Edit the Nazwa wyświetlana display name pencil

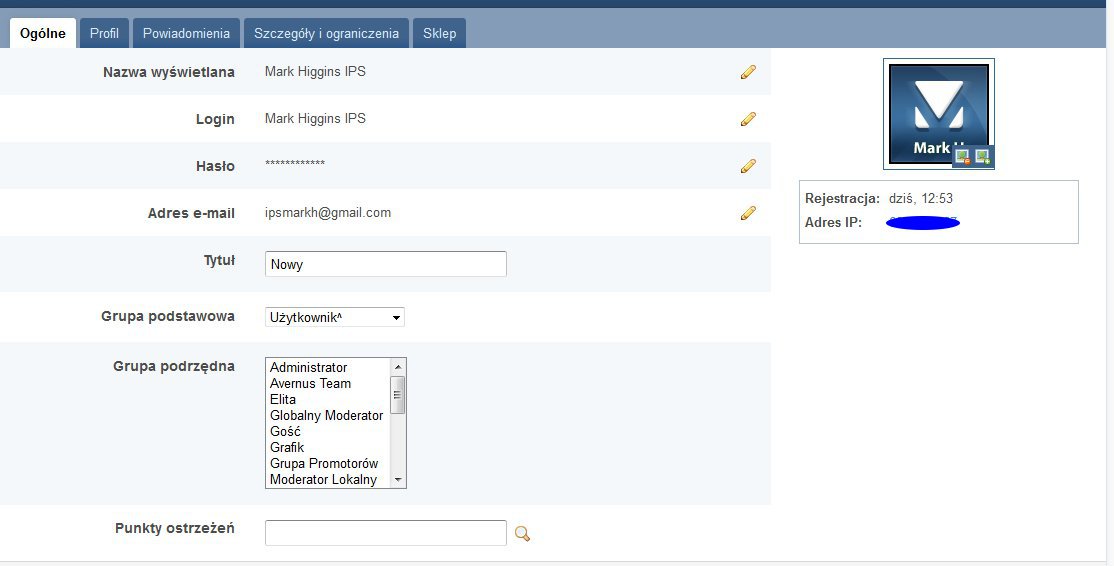pos(748,72)
